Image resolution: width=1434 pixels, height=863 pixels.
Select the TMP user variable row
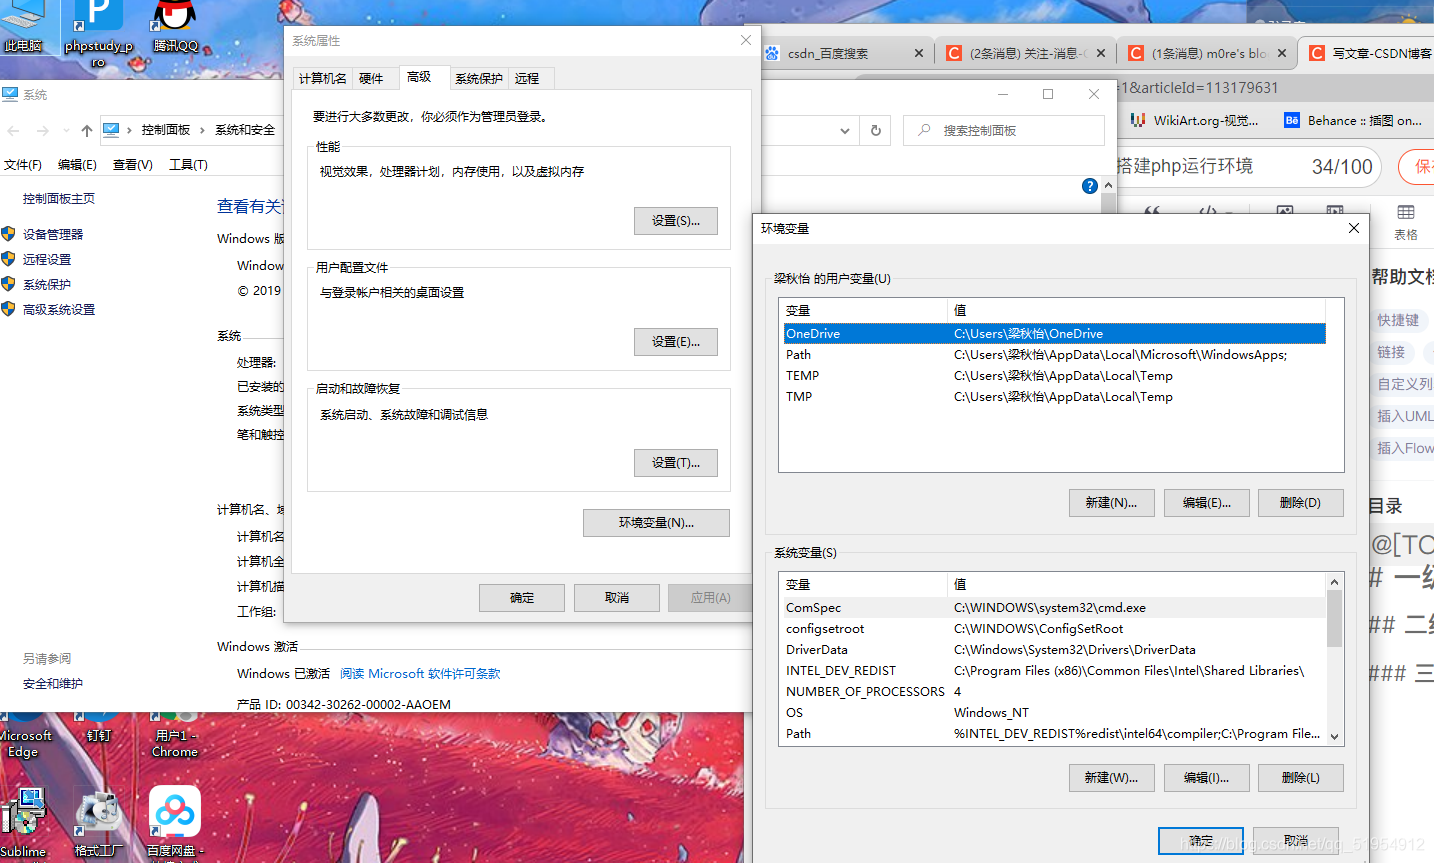click(x=1055, y=397)
